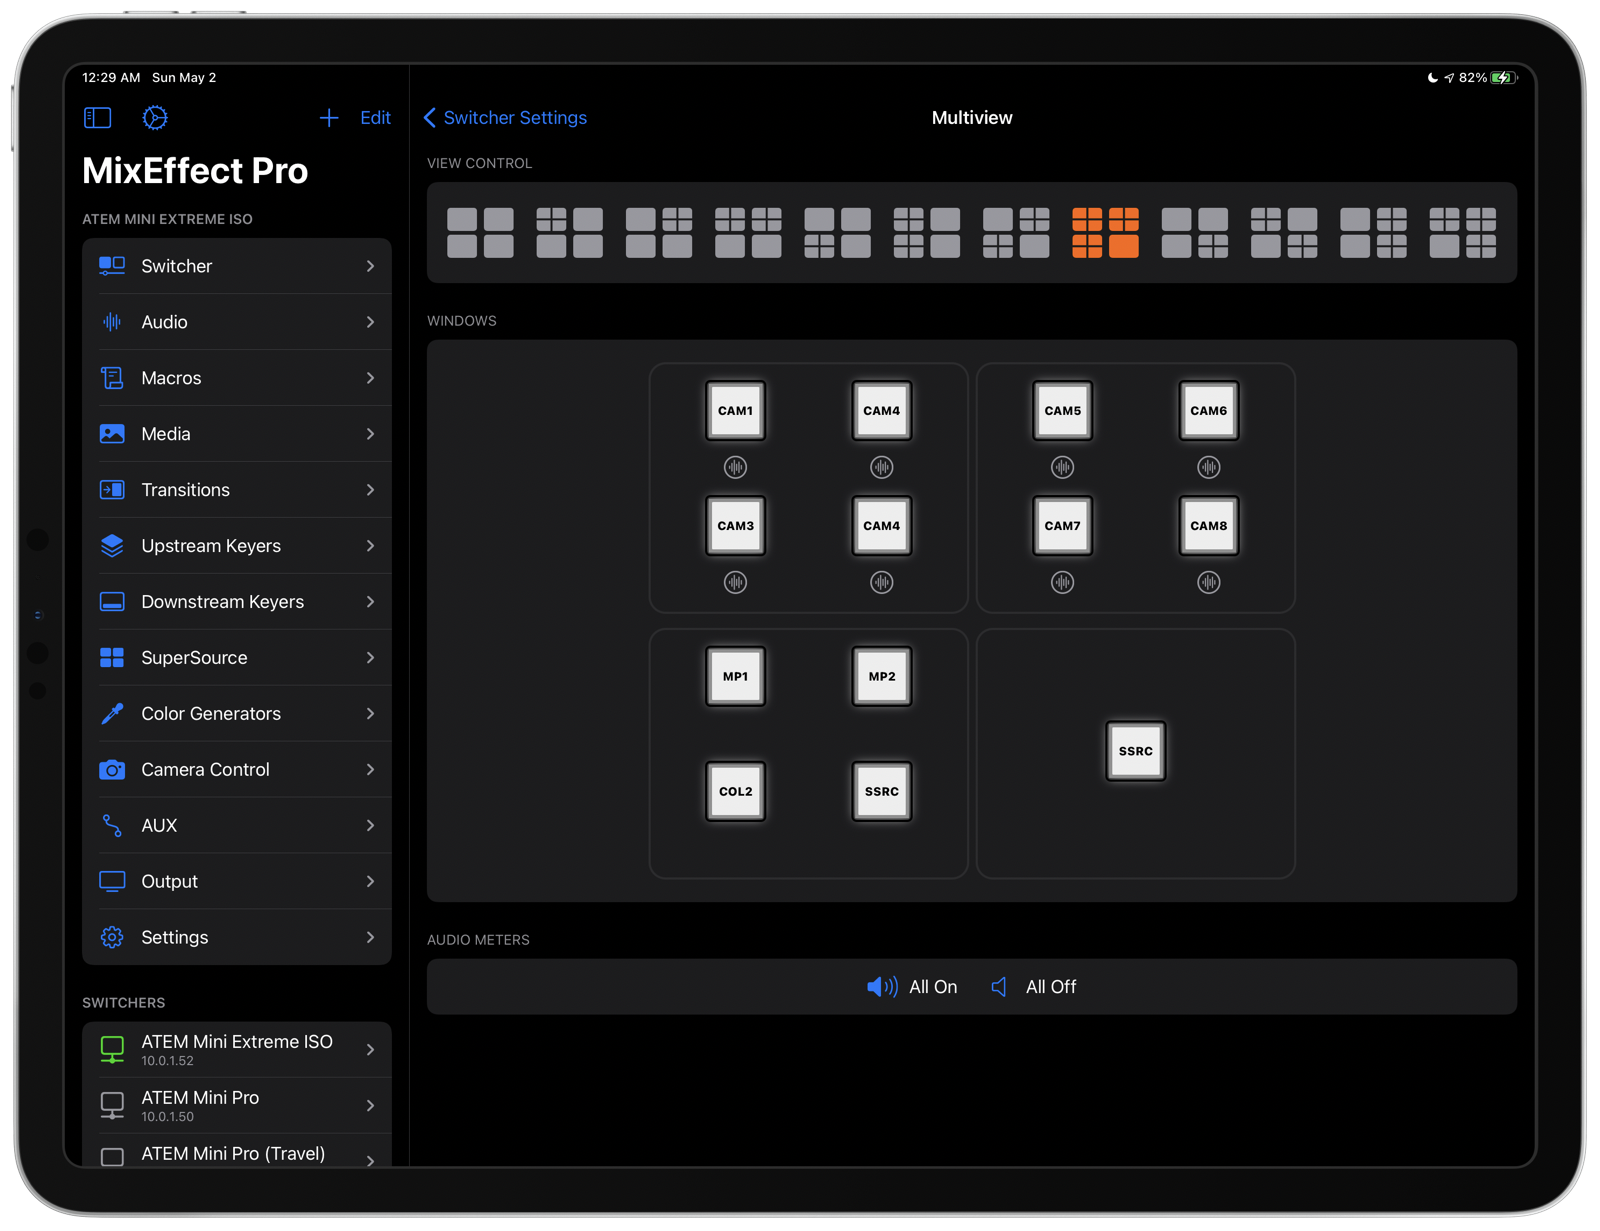Open the Transitions section
Viewport: 1600px width, 1231px height.
tap(237, 490)
